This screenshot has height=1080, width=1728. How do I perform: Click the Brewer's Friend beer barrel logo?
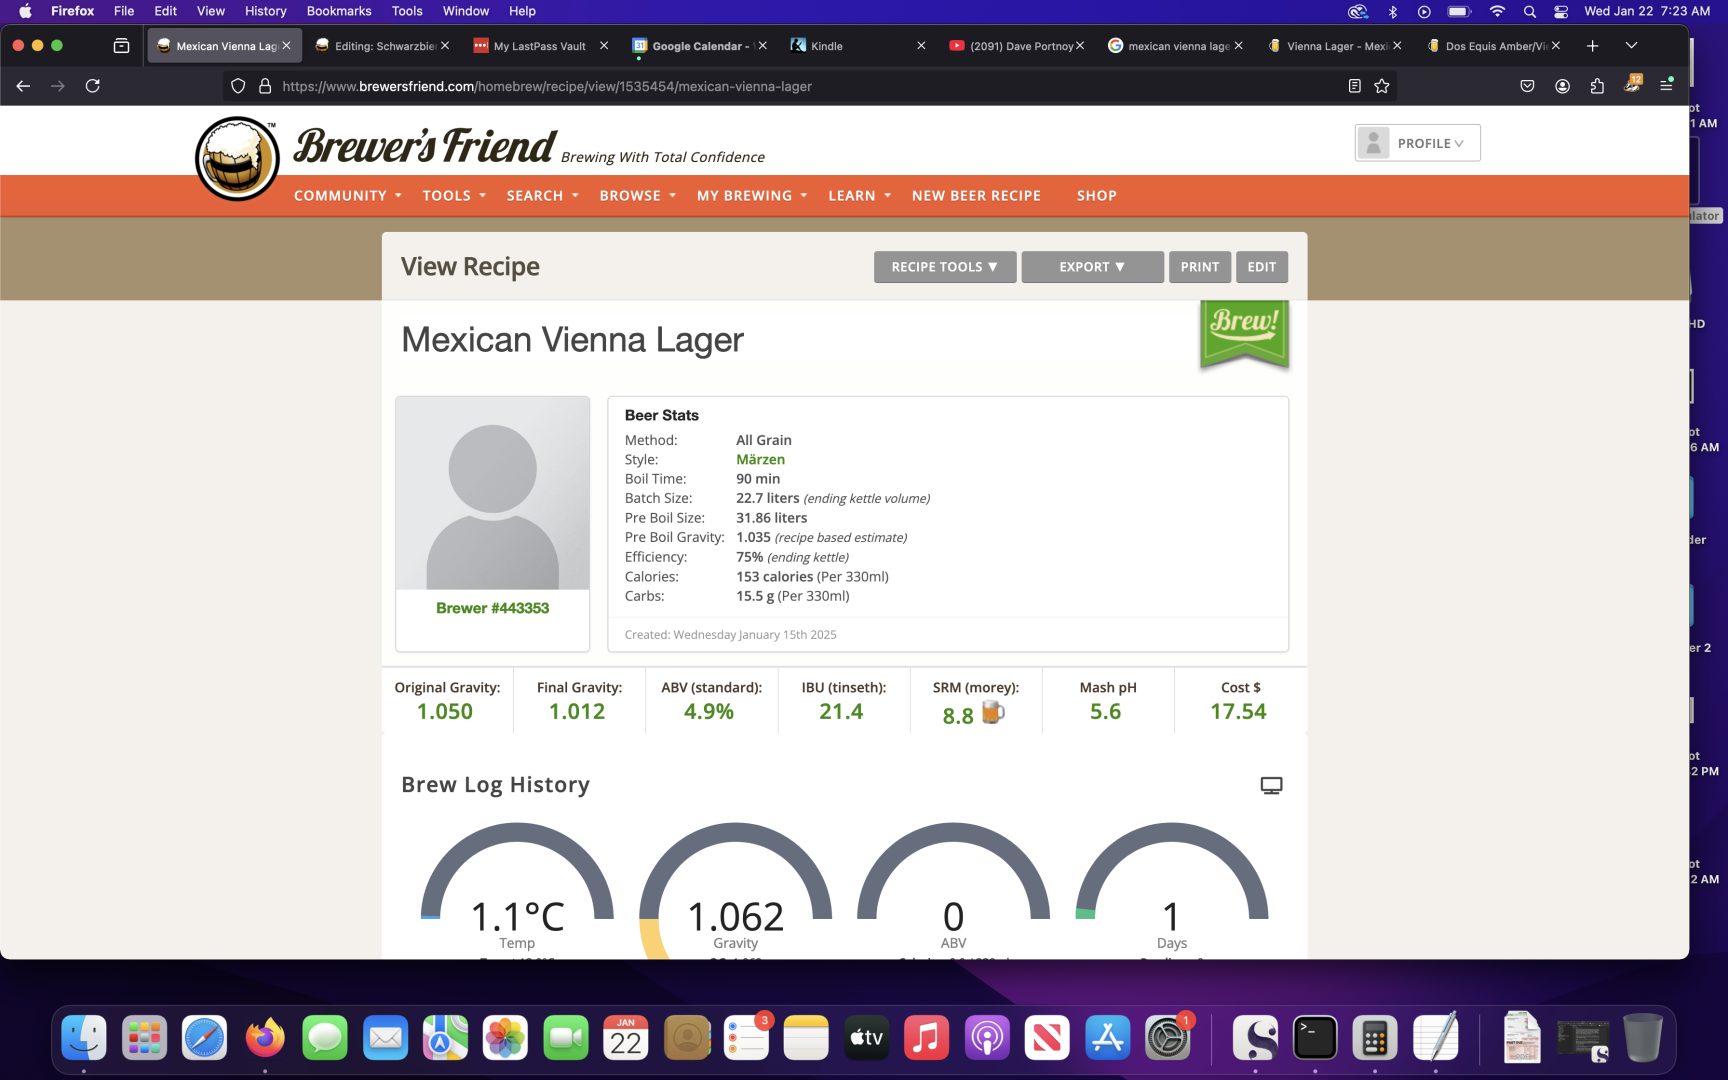pyautogui.click(x=237, y=159)
